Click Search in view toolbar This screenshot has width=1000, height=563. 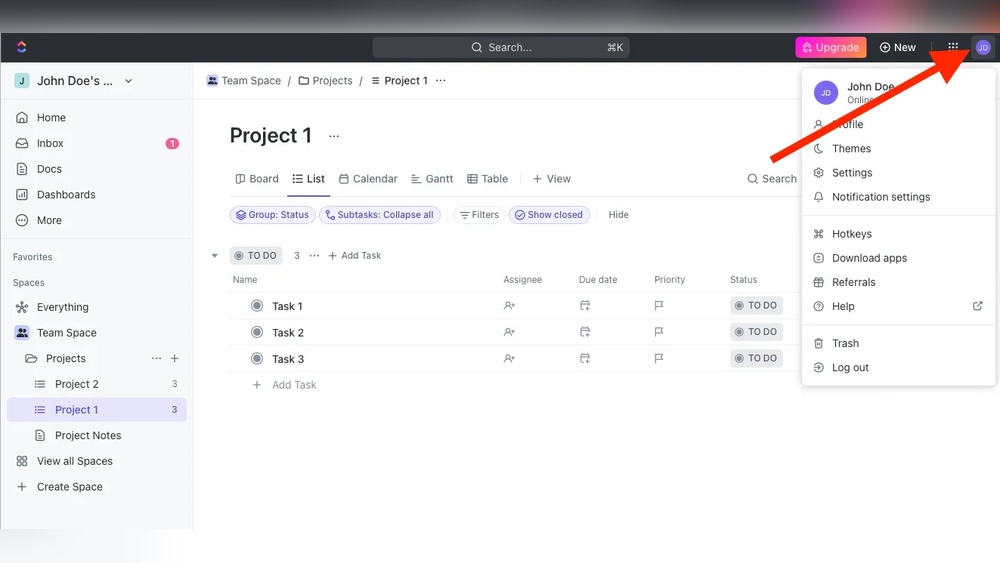point(772,179)
